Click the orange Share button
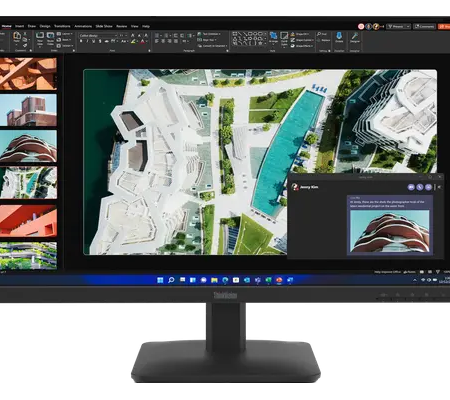The width and height of the screenshot is (450, 400). [x=444, y=26]
